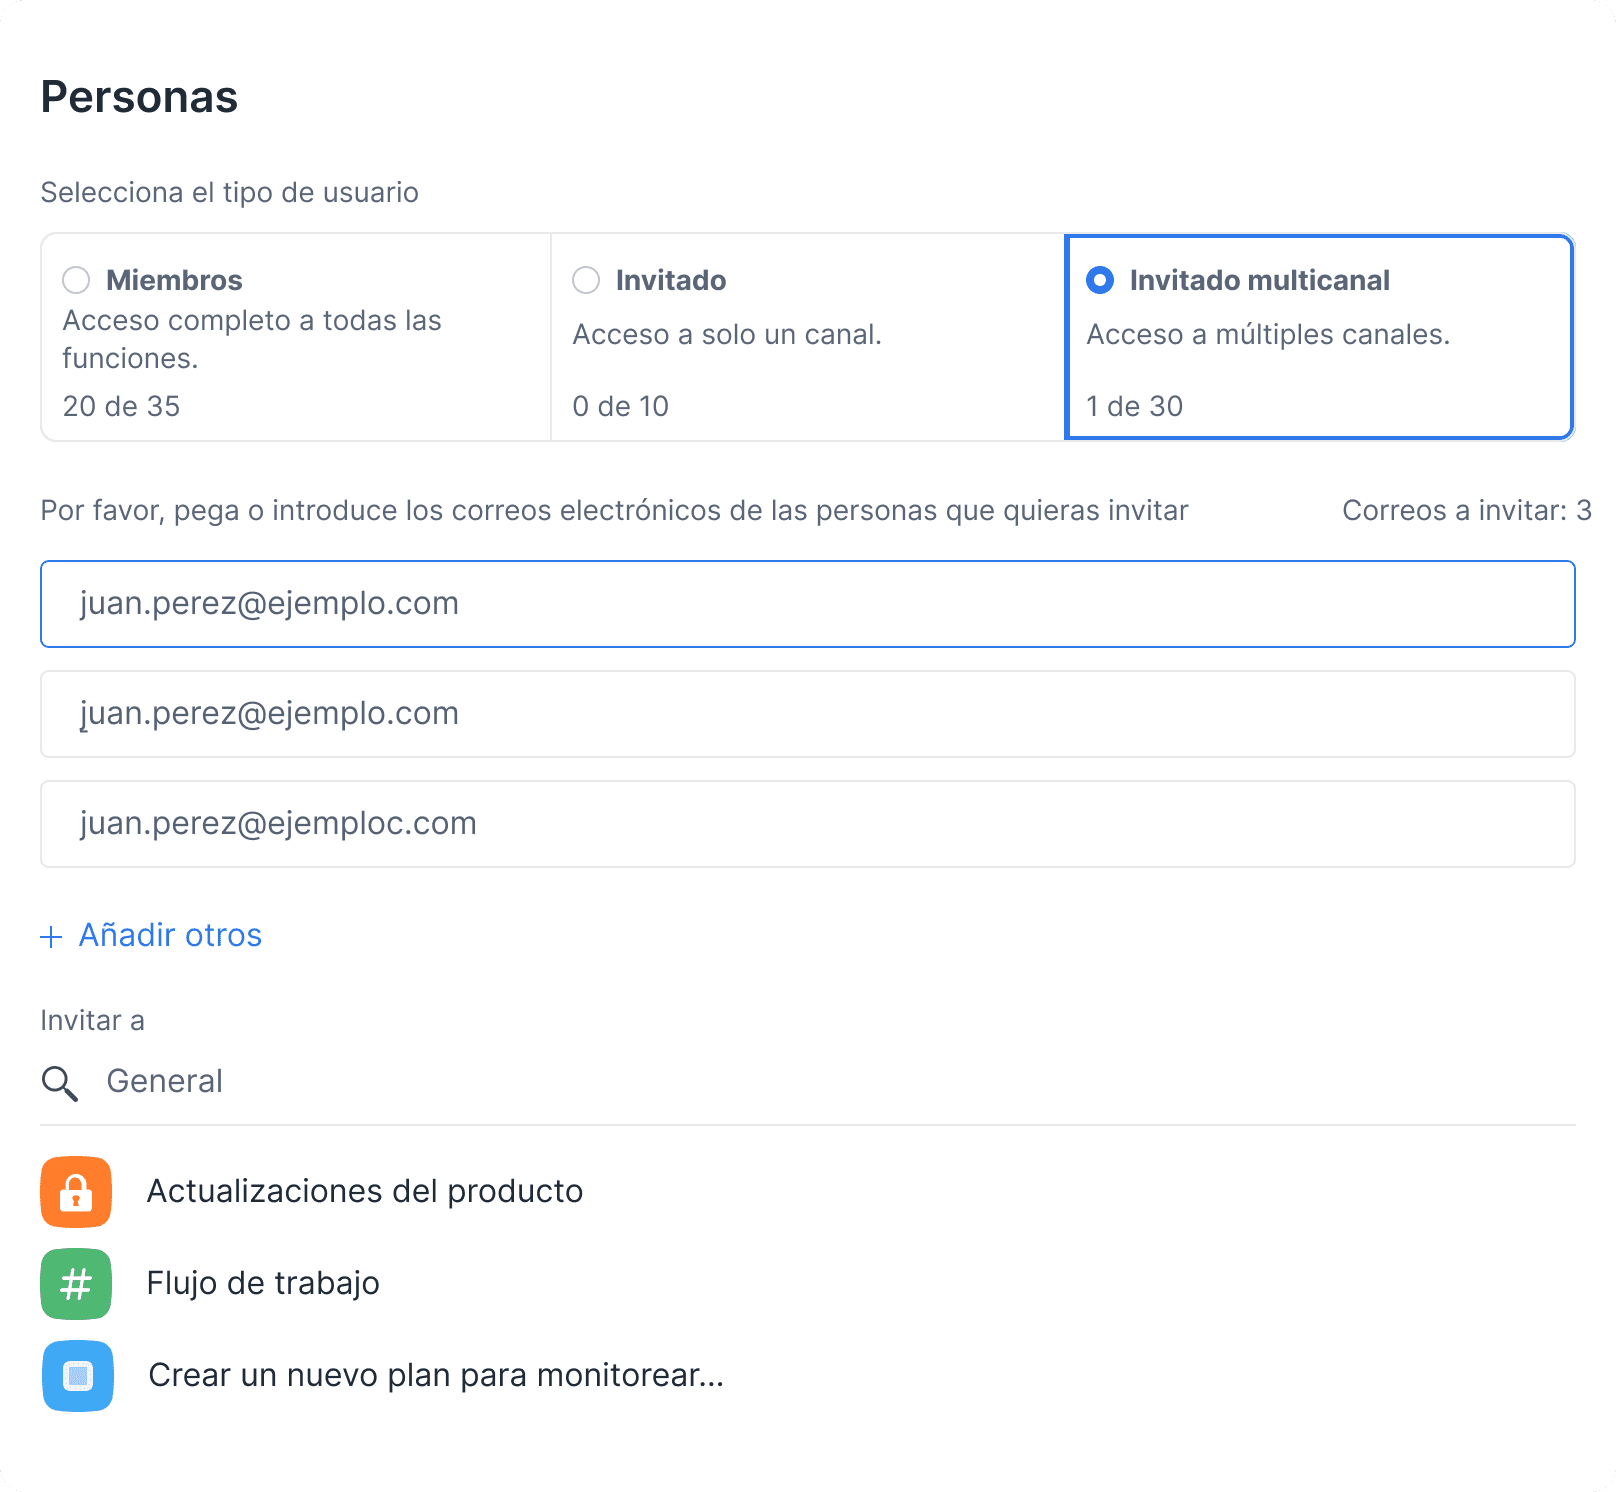Image resolution: width=1616 pixels, height=1492 pixels.
Task: Click the magnifying glass search icon
Action: (x=59, y=1083)
